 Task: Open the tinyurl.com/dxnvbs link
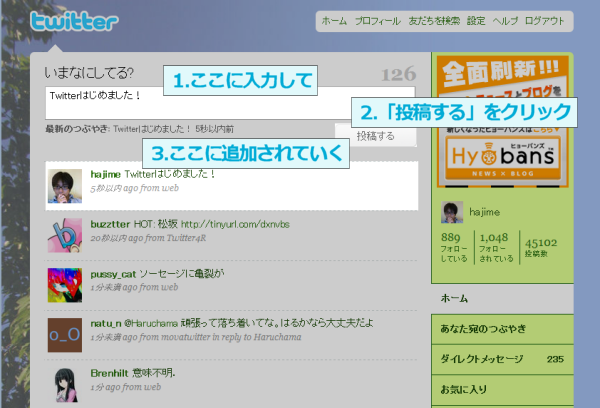(x=235, y=224)
